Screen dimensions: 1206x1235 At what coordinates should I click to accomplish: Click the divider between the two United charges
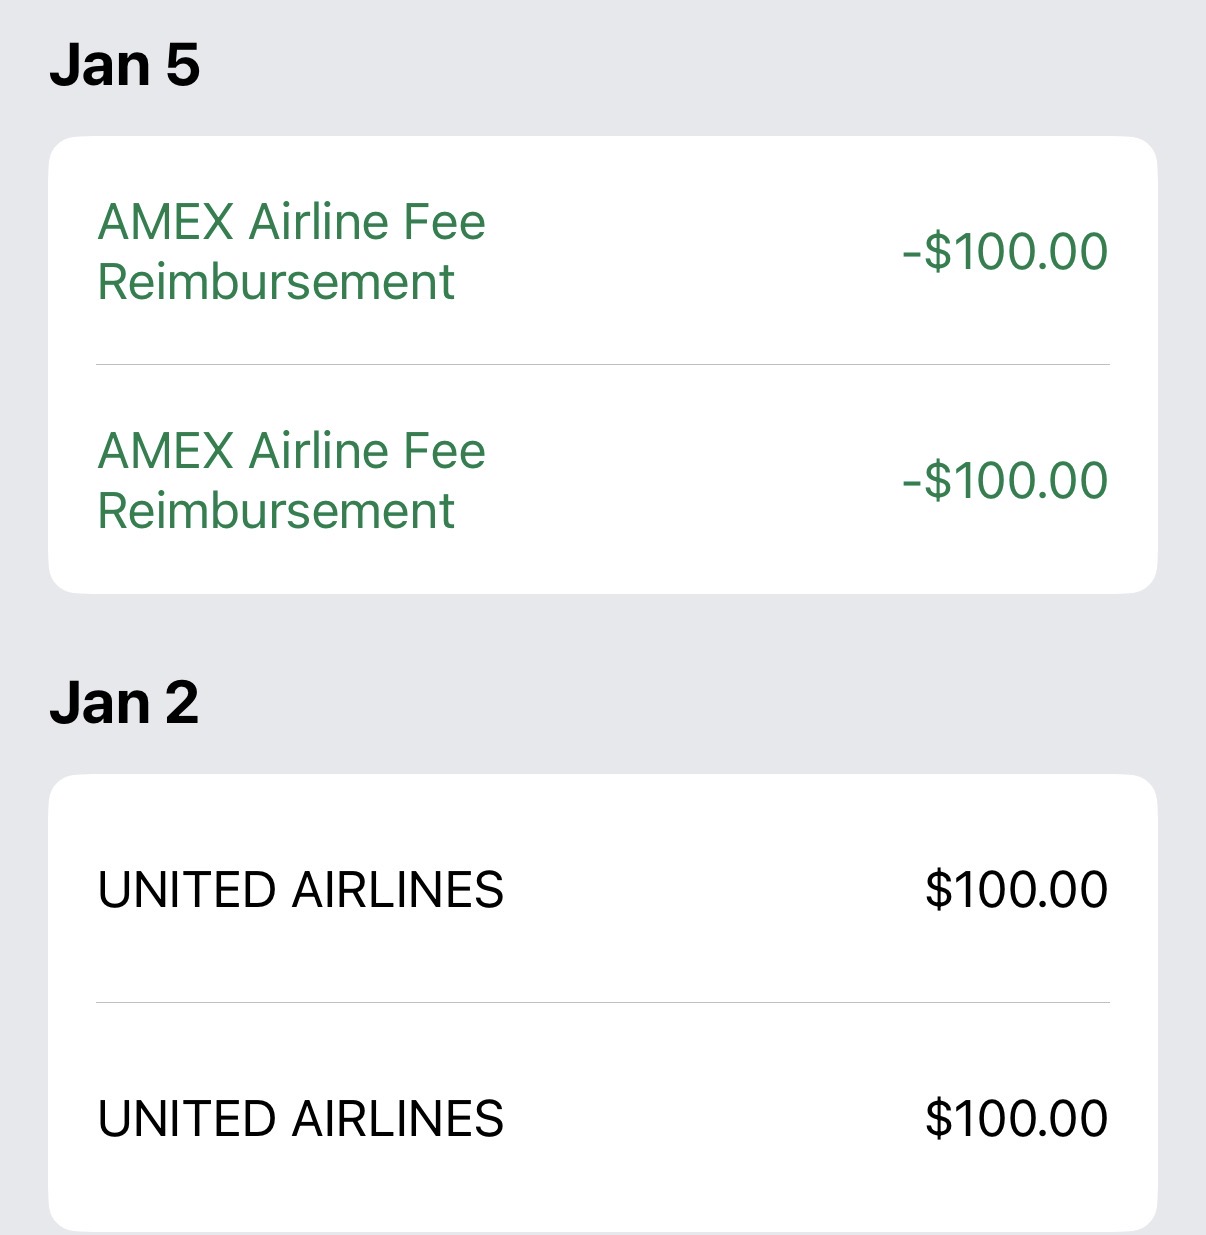[x=602, y=1002]
